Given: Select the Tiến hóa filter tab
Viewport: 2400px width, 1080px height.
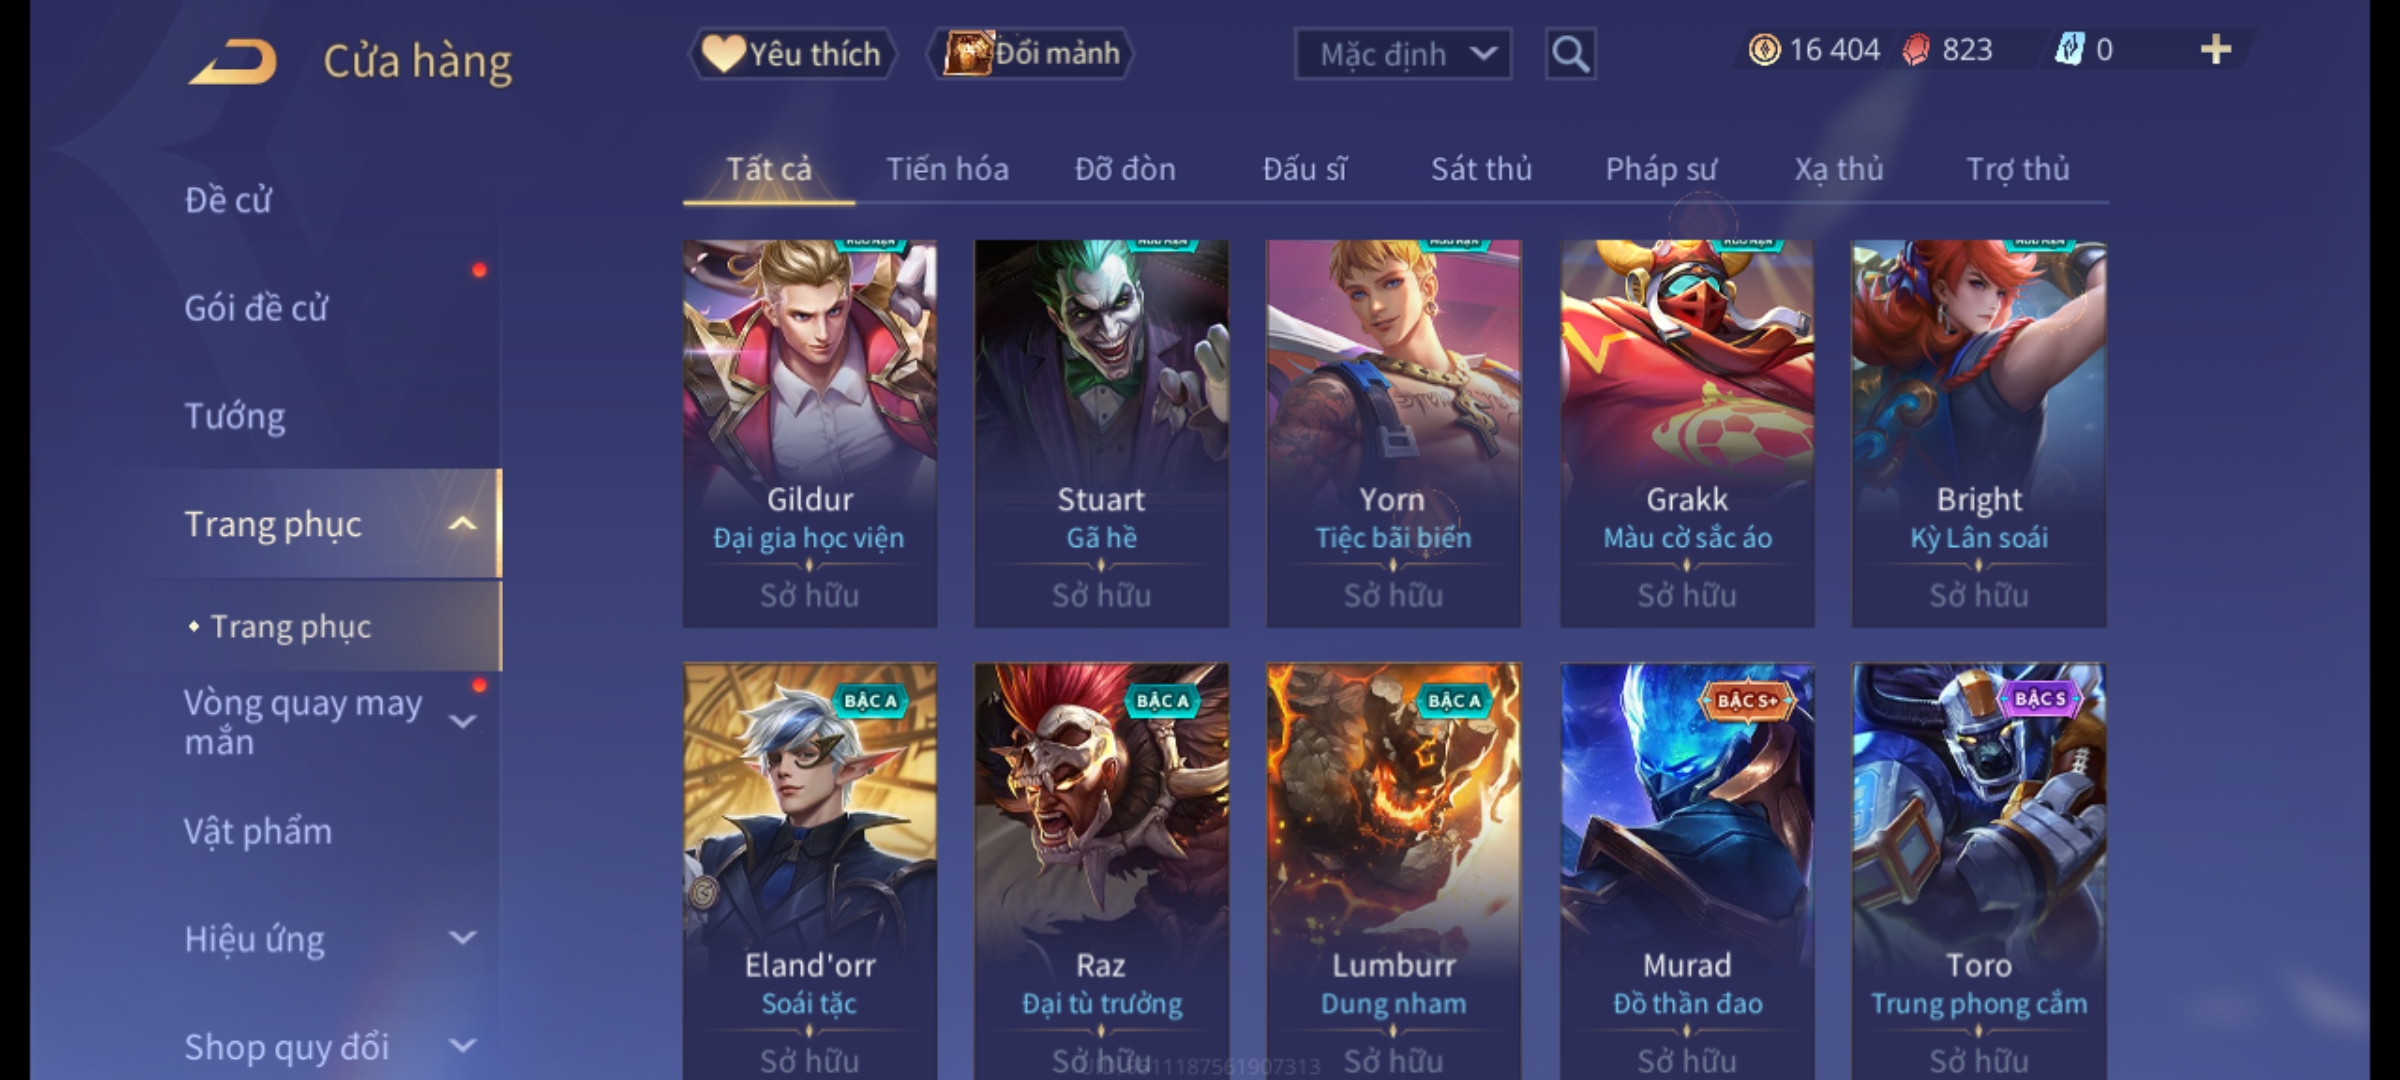Looking at the screenshot, I should pos(947,169).
